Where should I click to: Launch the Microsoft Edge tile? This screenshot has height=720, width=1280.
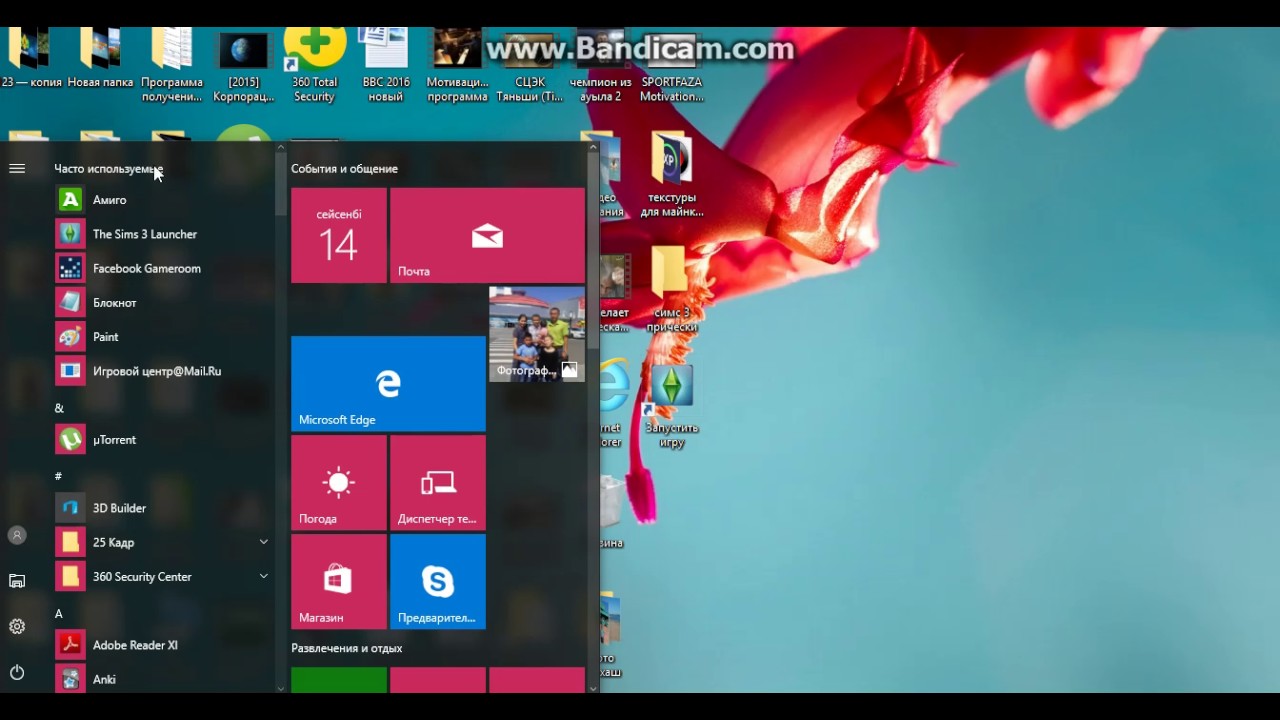pos(388,384)
